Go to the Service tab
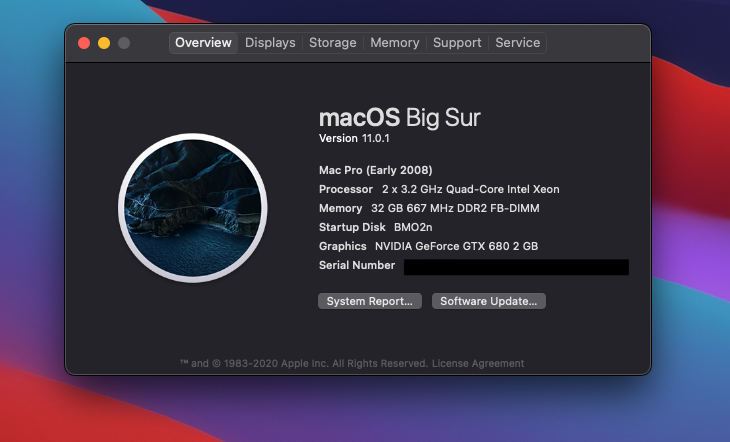 (x=517, y=43)
